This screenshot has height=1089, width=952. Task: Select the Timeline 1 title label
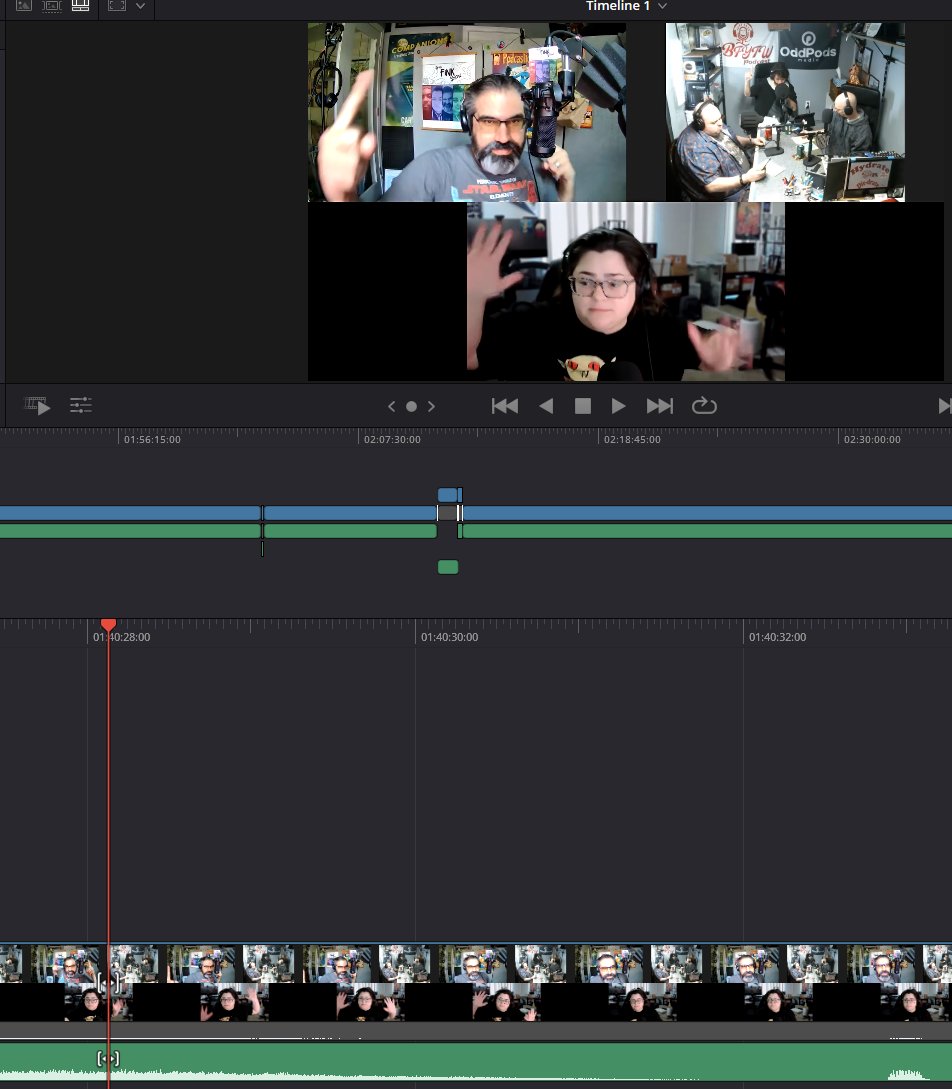[x=619, y=6]
